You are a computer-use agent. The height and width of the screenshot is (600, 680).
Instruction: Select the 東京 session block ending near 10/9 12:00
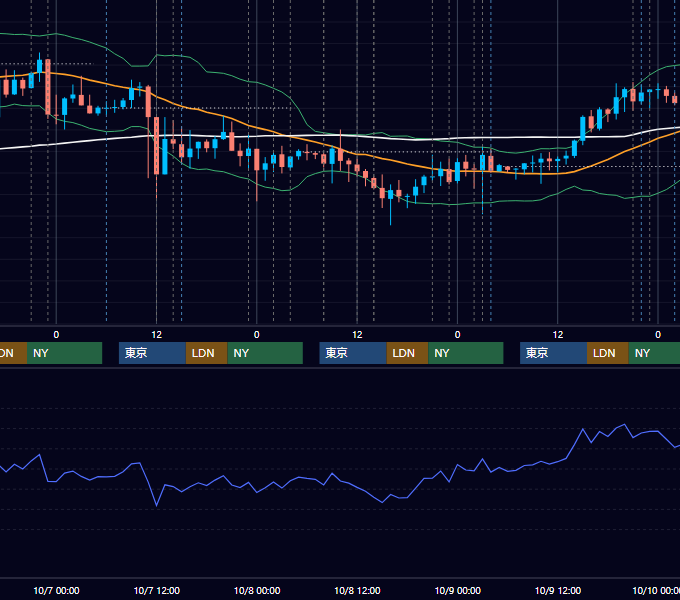[553, 353]
